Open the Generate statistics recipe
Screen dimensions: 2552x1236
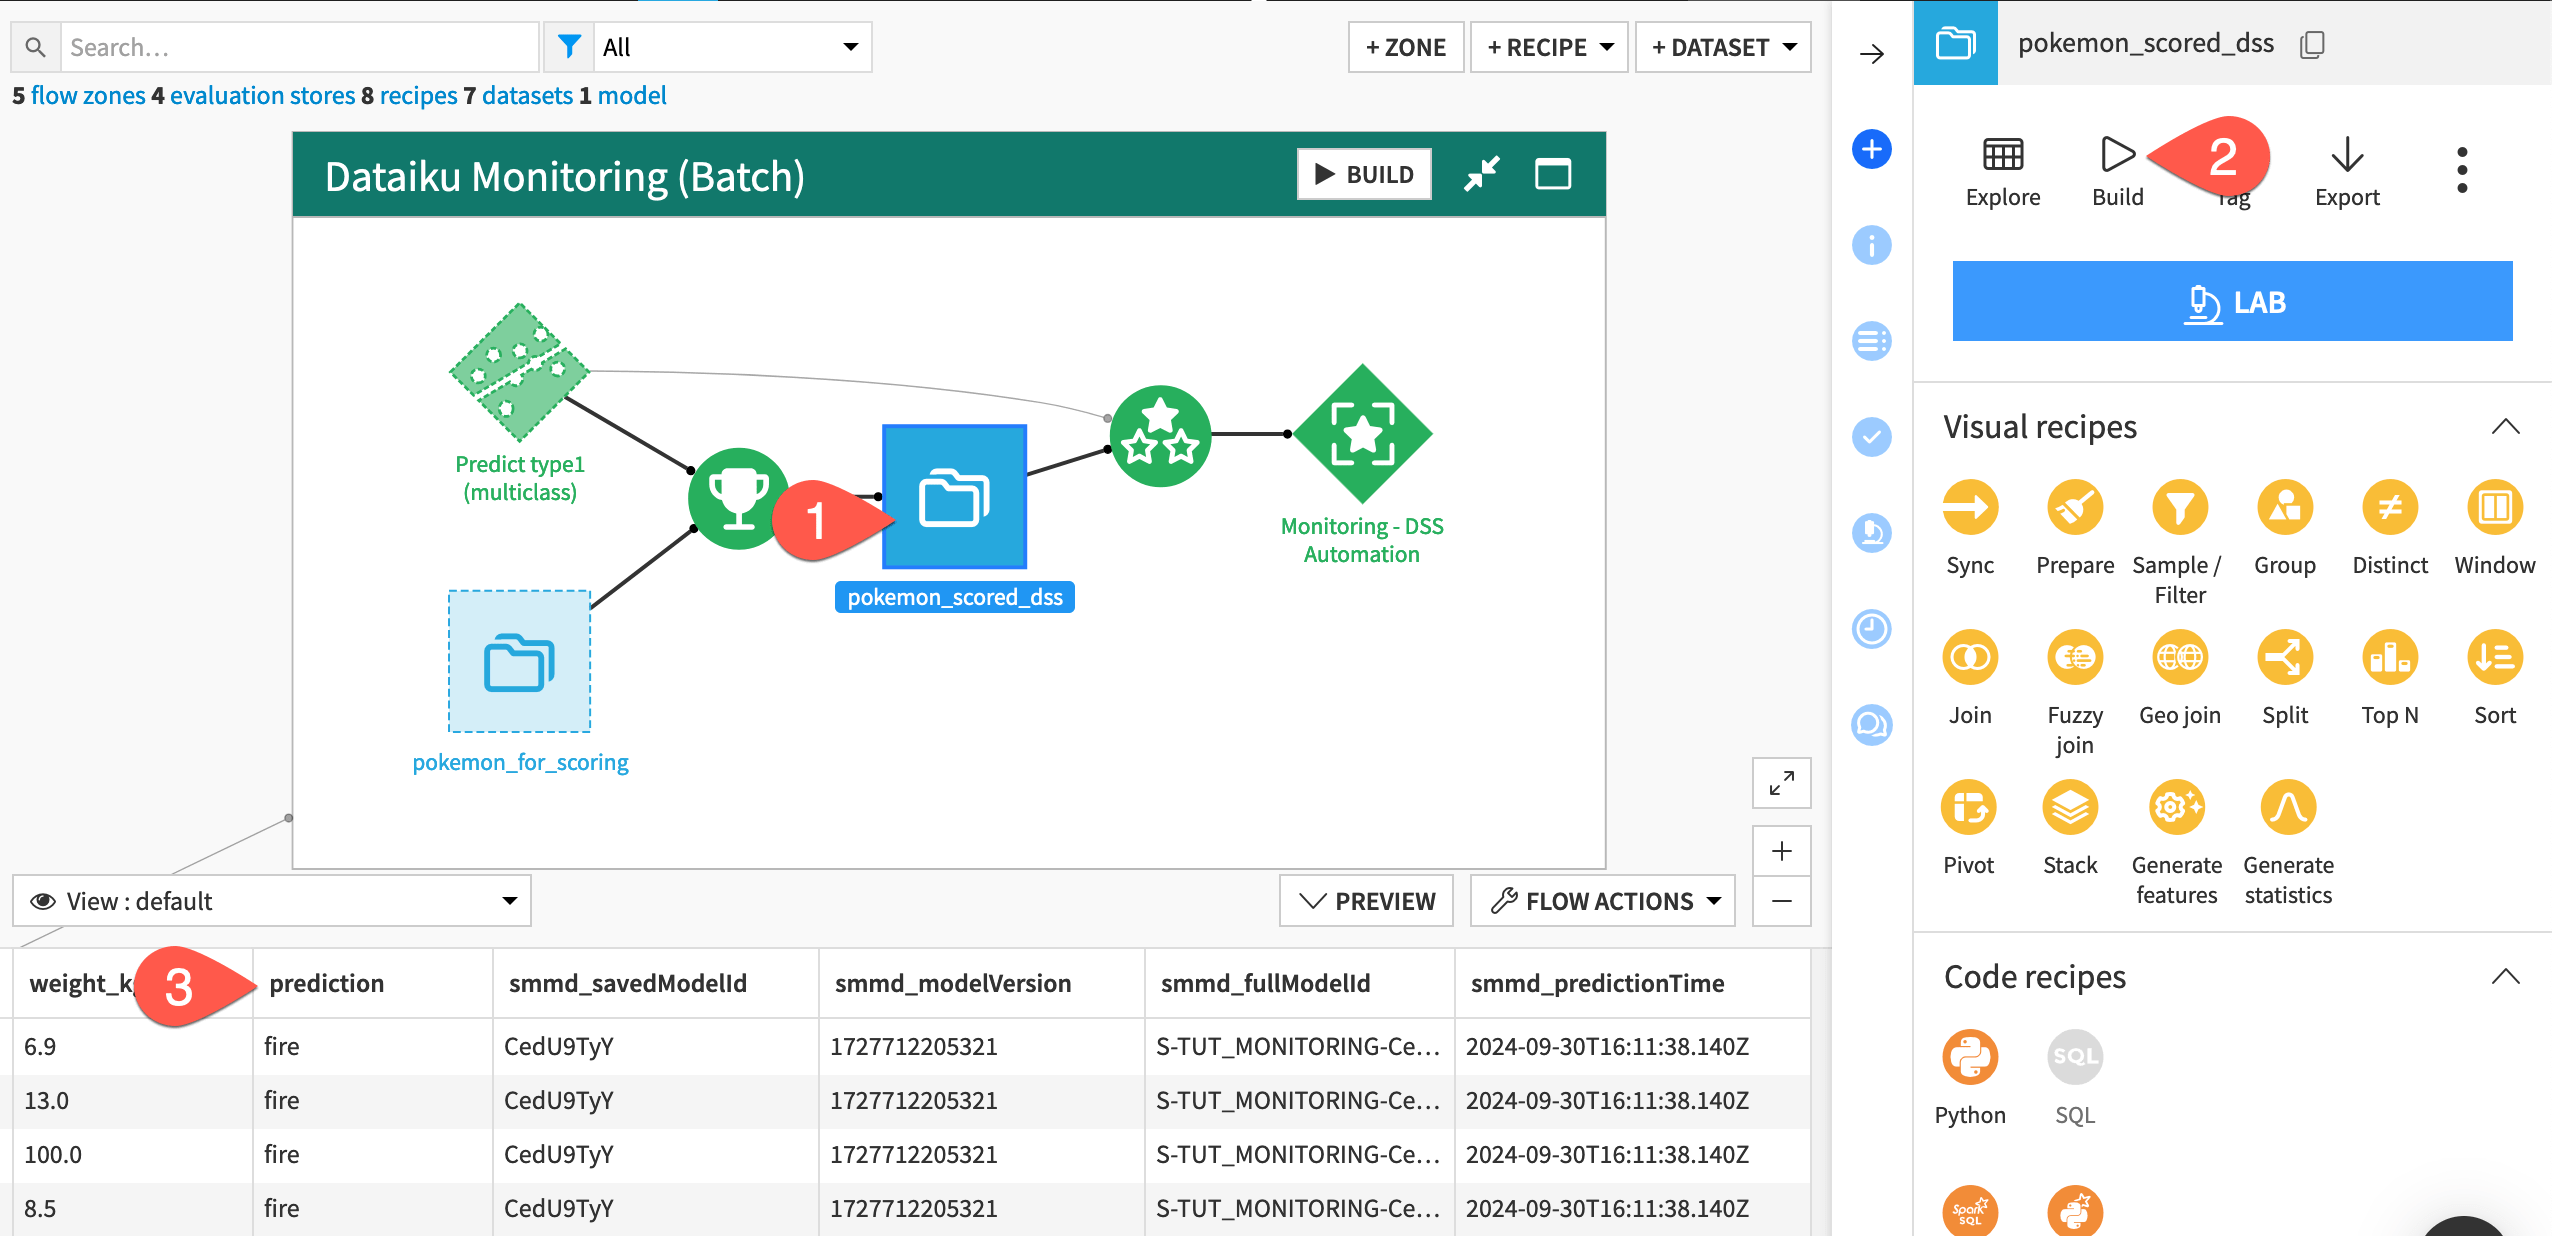pyautogui.click(x=2287, y=808)
